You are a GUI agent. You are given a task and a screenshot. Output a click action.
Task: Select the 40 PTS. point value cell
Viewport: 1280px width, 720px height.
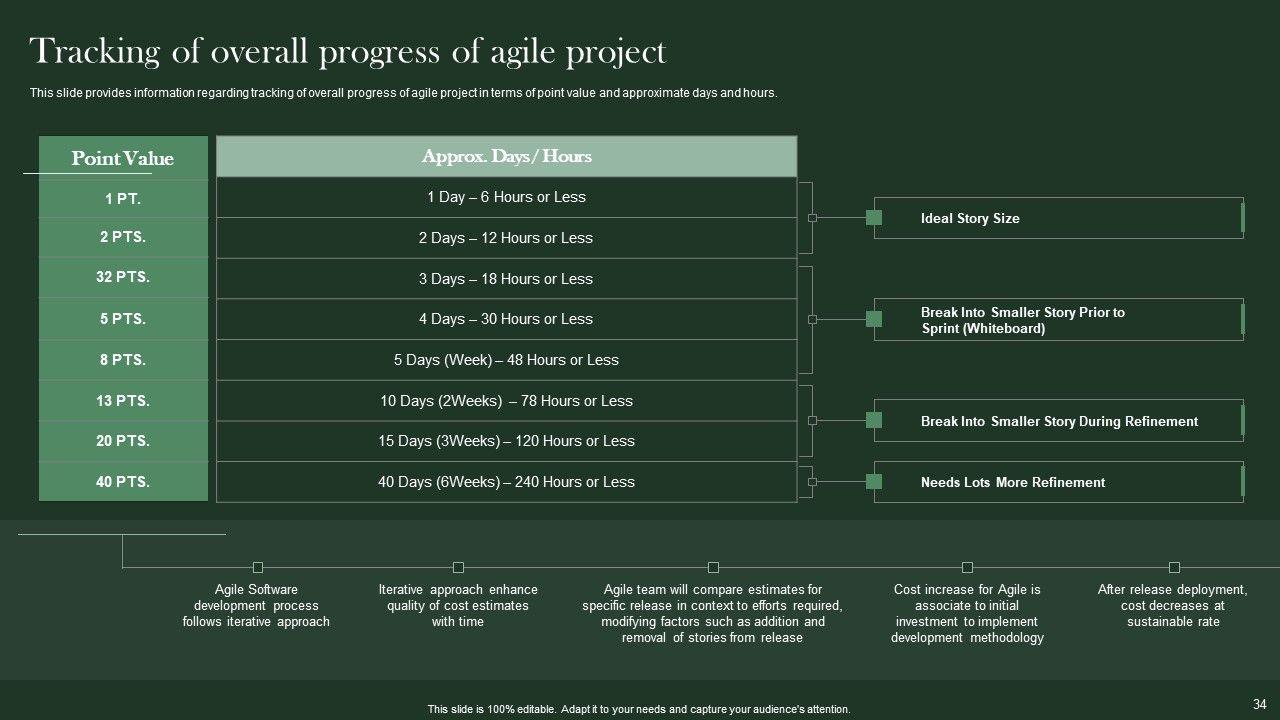(123, 482)
